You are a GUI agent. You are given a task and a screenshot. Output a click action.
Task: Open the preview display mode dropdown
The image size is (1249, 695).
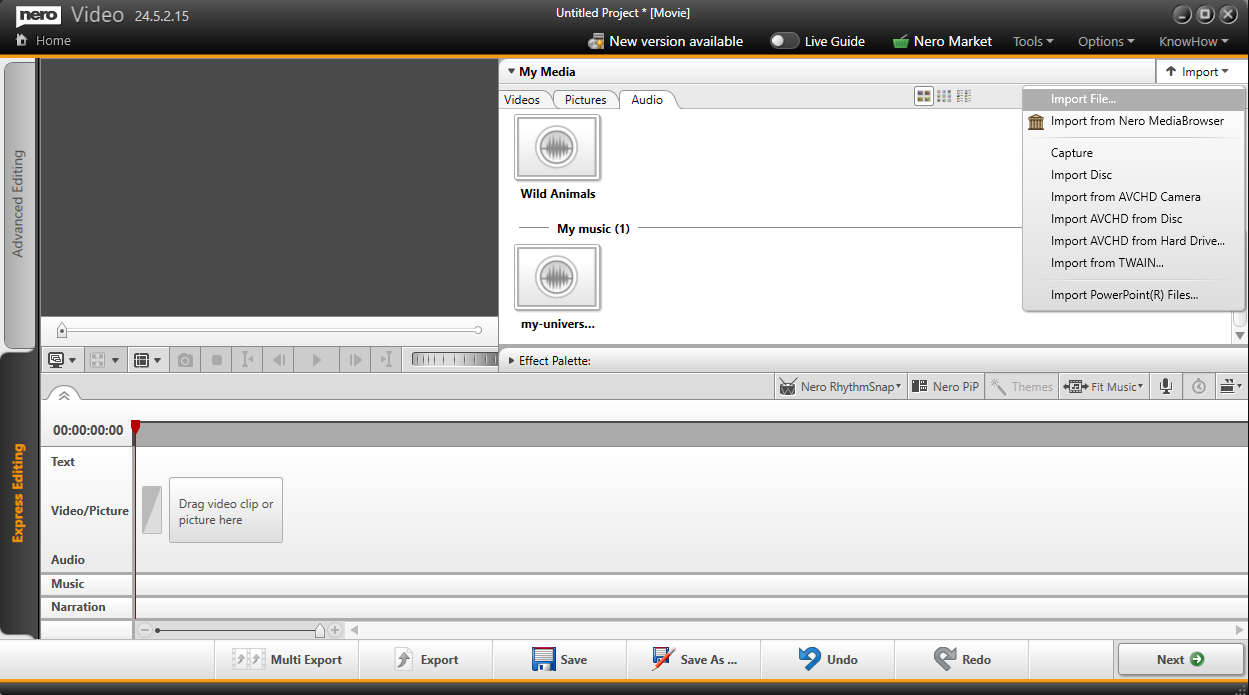coord(61,360)
